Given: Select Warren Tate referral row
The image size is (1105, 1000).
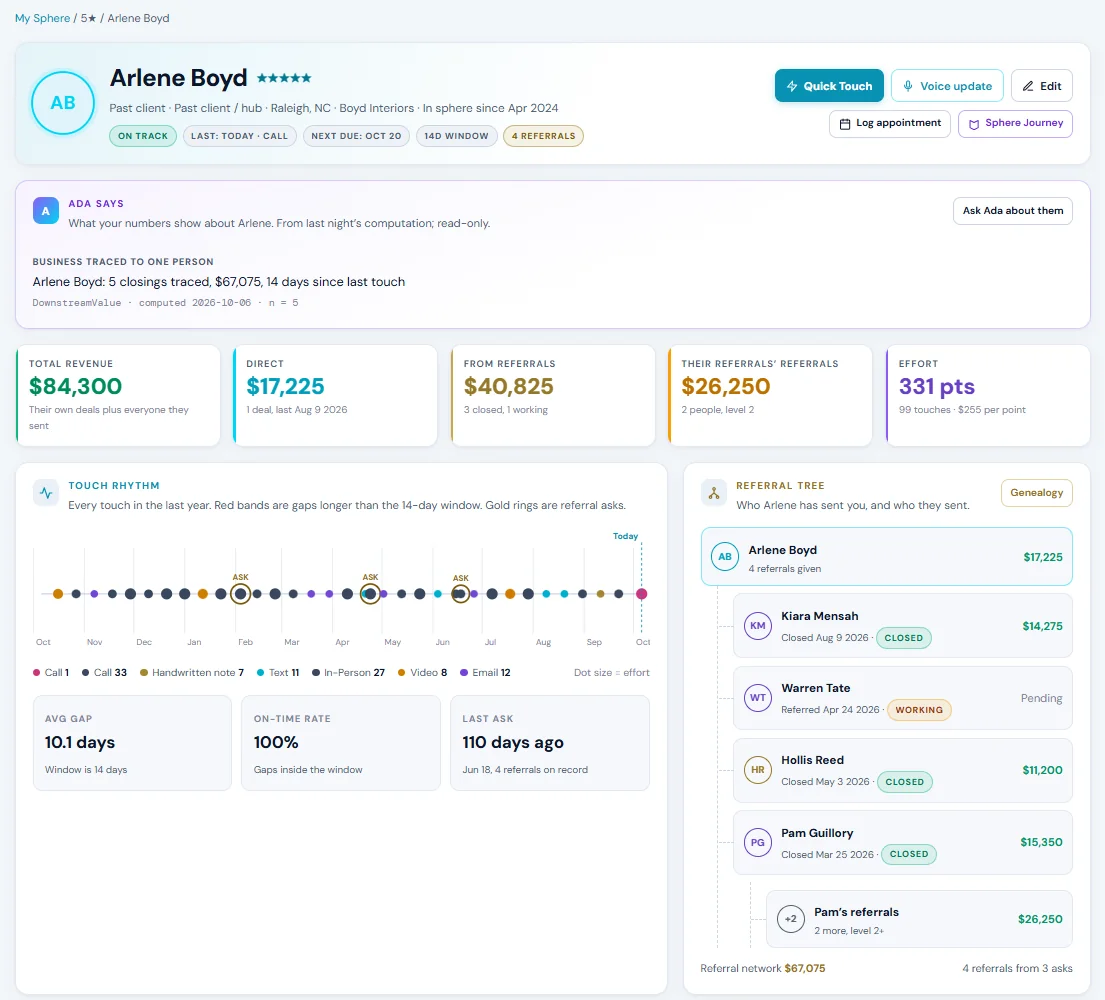Looking at the screenshot, I should tap(903, 698).
